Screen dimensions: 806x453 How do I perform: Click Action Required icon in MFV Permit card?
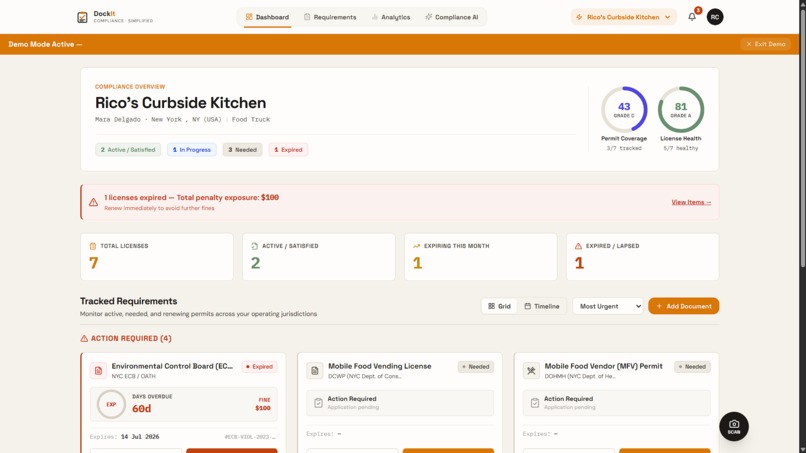click(535, 403)
